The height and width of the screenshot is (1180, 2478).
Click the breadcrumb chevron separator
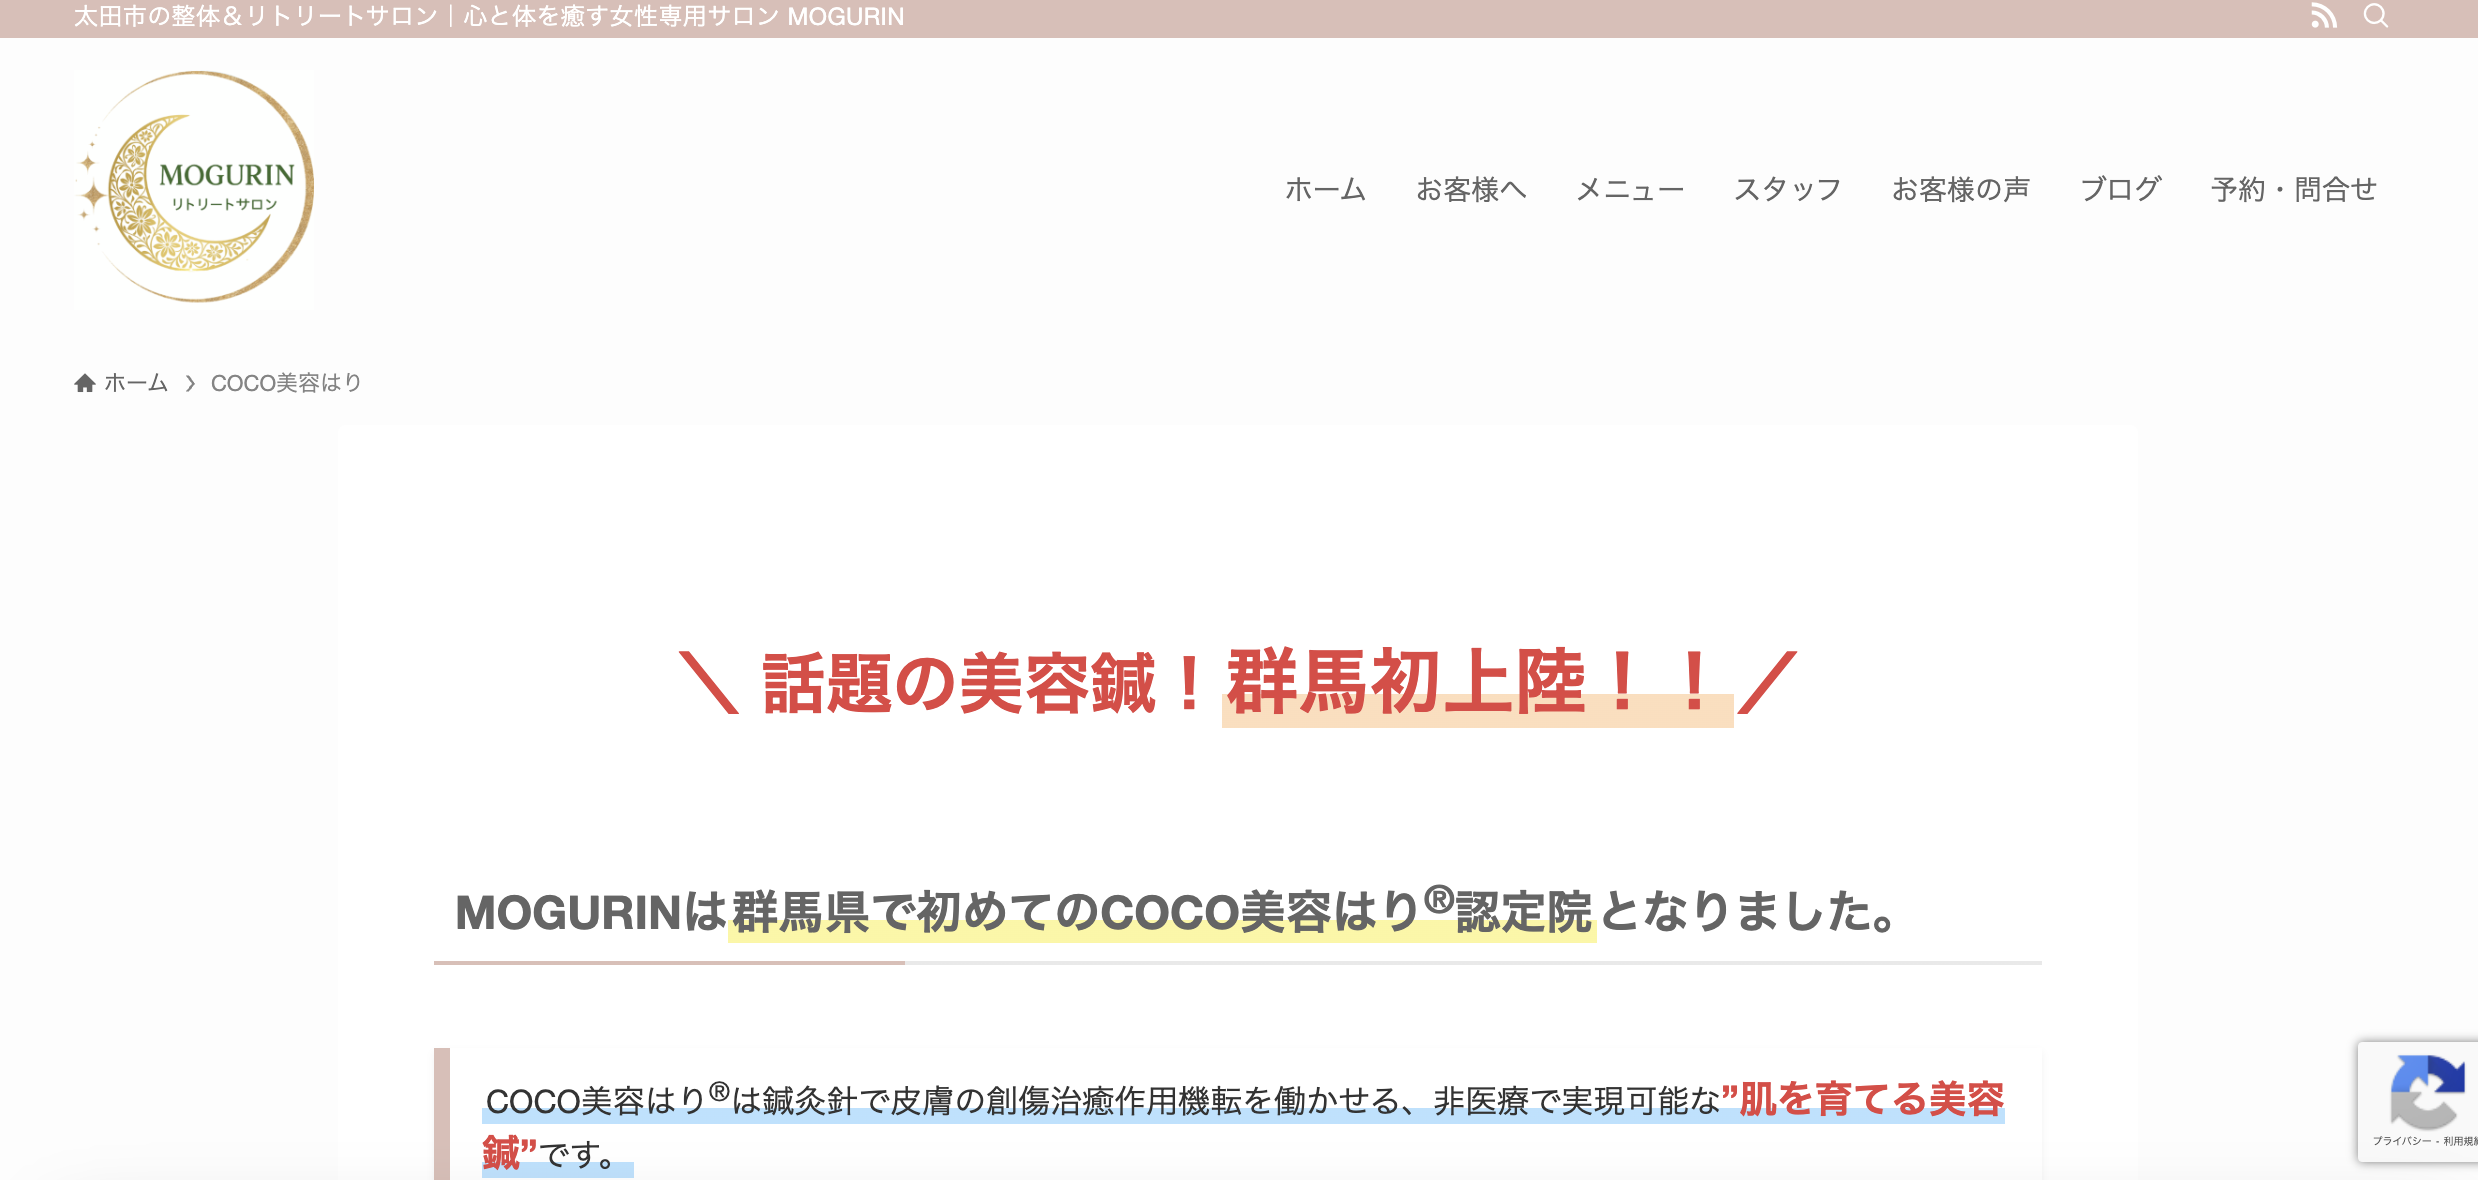pyautogui.click(x=190, y=383)
